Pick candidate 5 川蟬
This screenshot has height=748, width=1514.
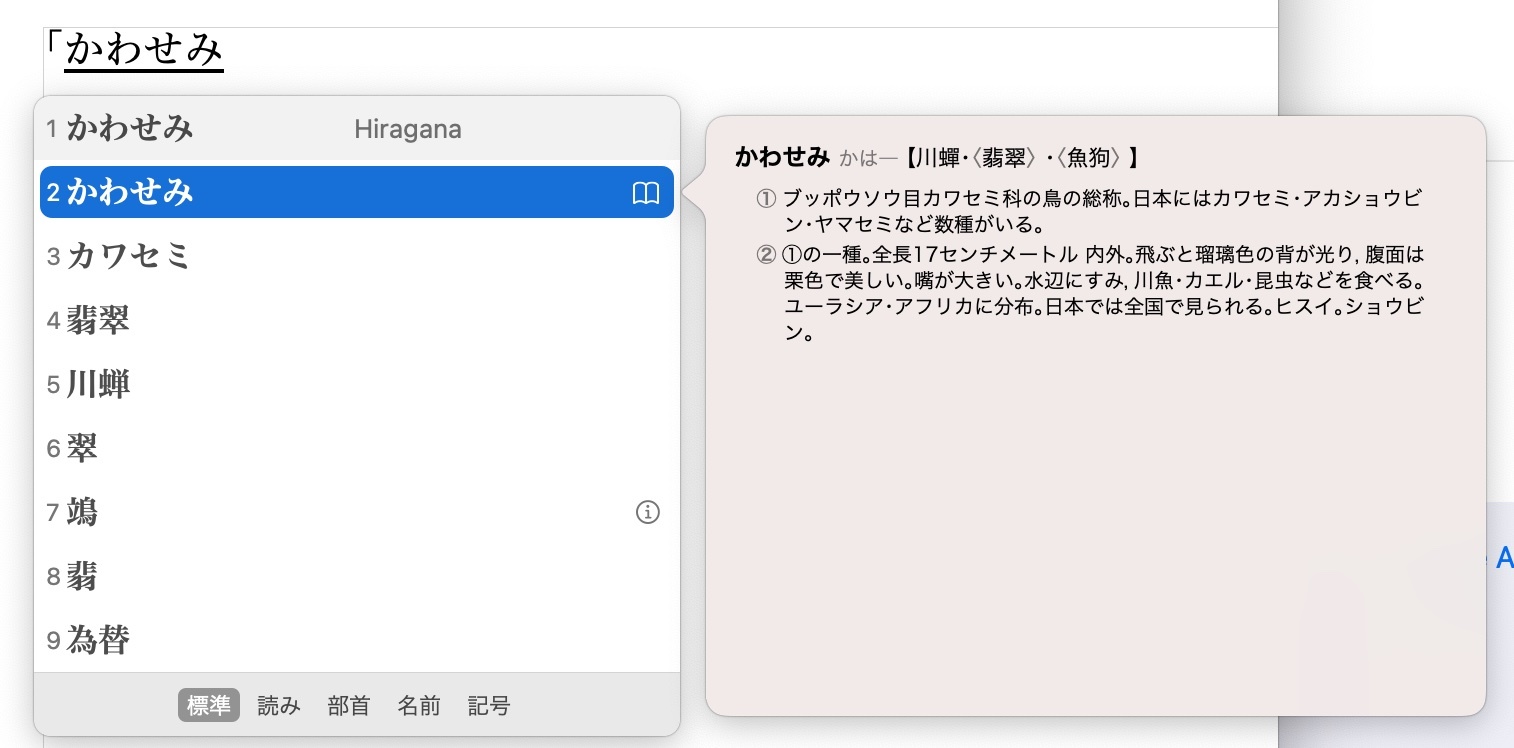98,385
